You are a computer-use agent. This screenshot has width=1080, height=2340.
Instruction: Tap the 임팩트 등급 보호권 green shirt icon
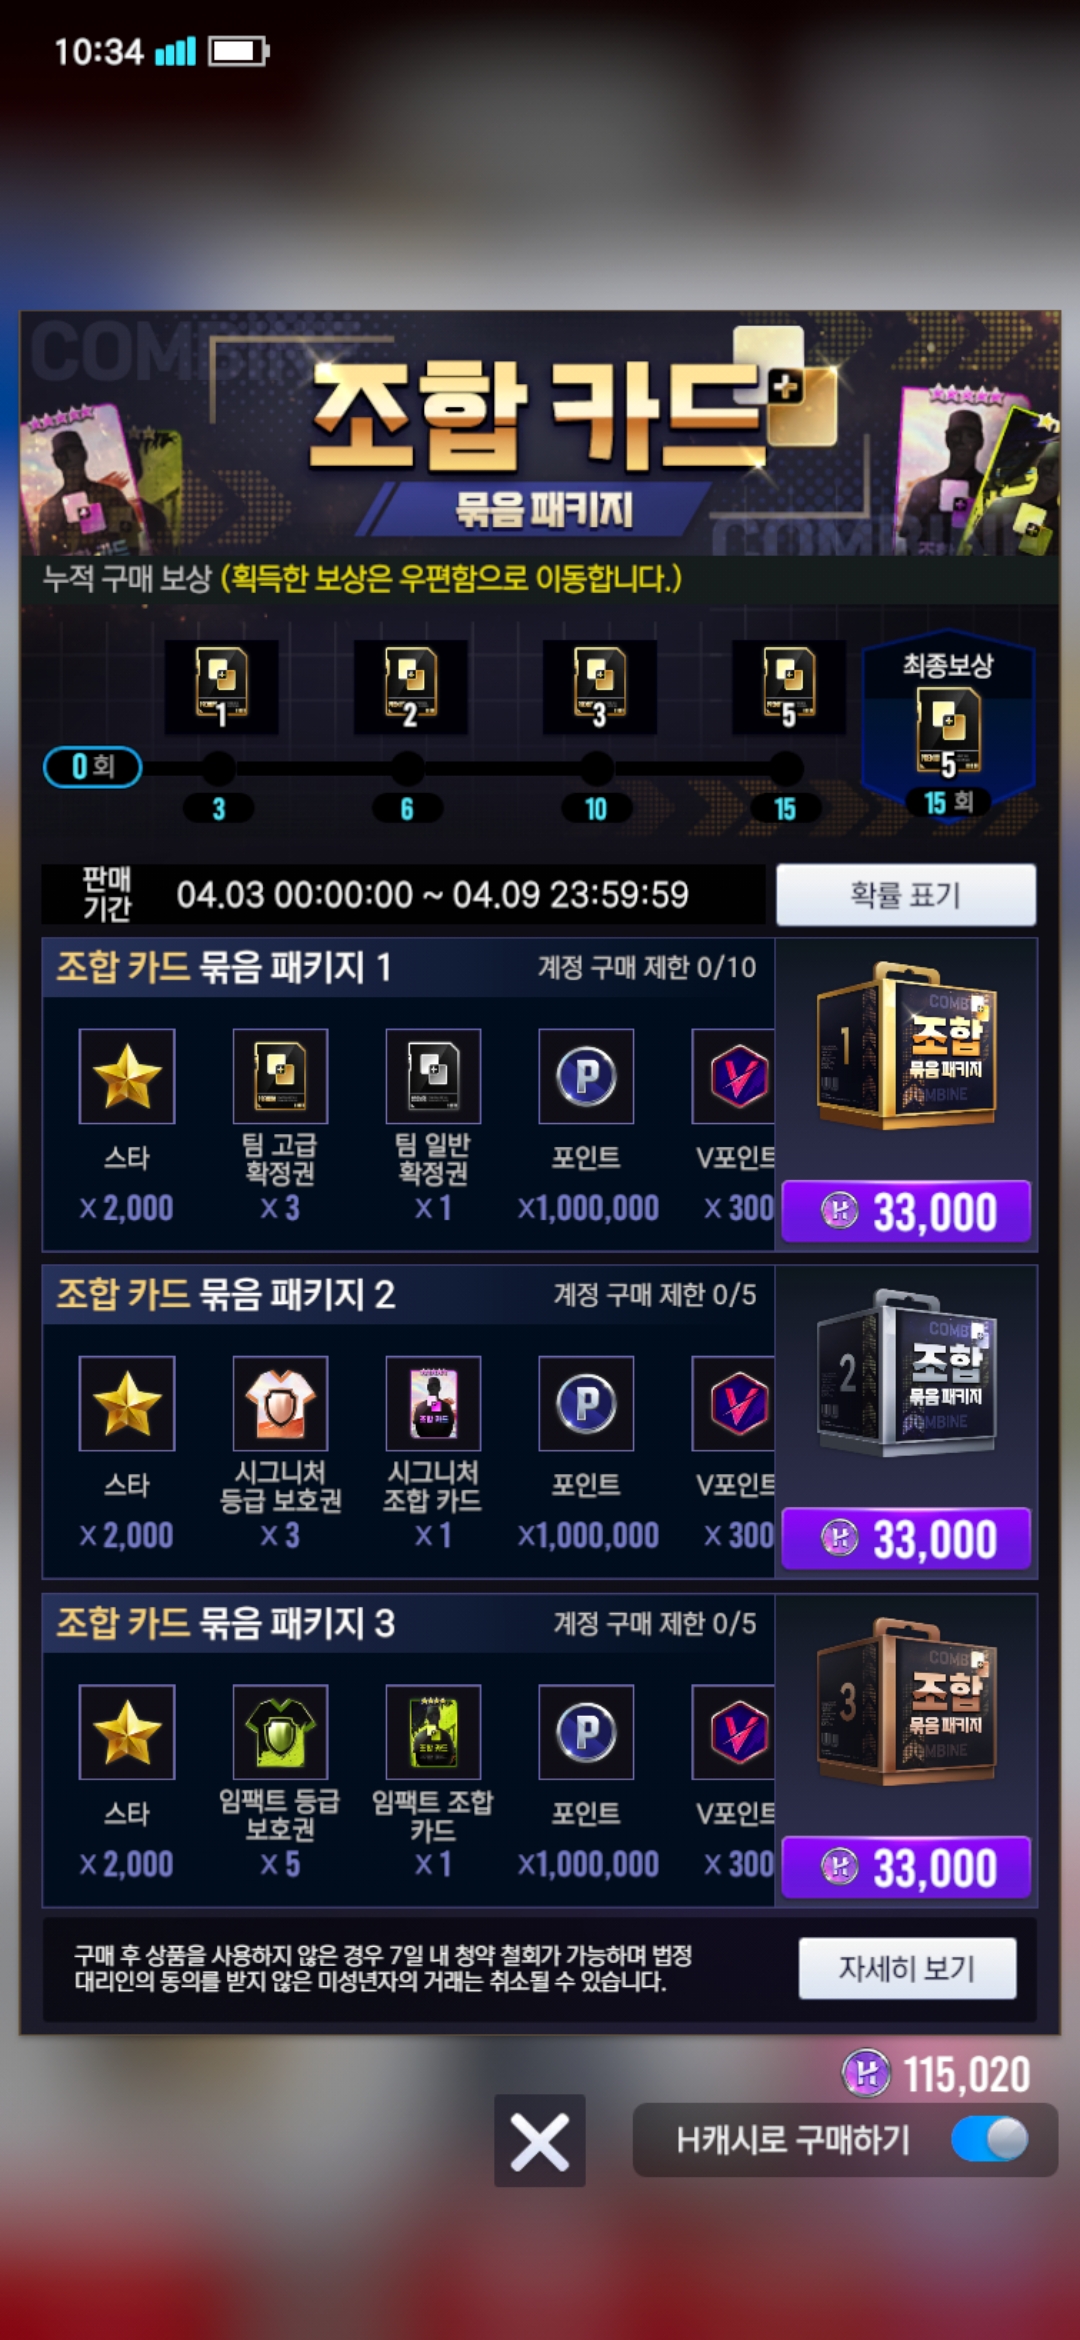[280, 1732]
